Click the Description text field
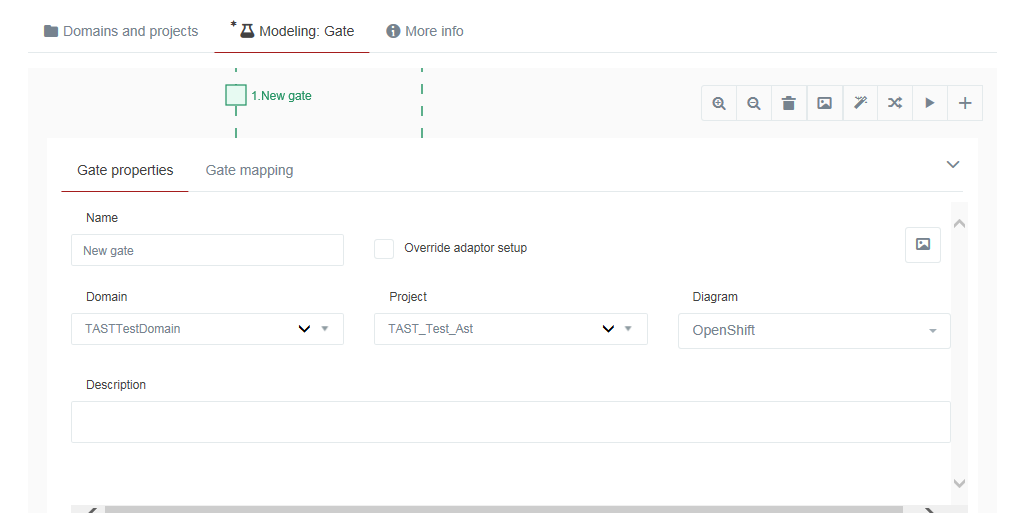Screen dimensions: 1019x513 point(511,422)
